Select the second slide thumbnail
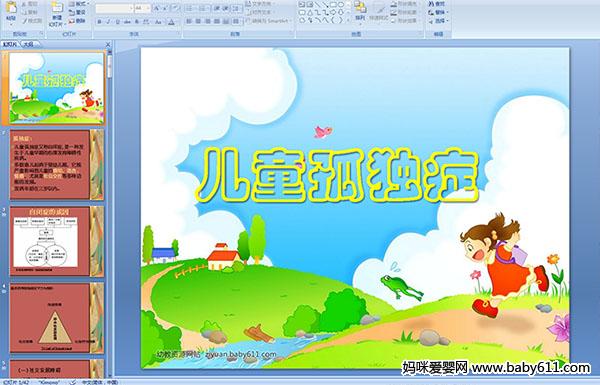 pos(57,165)
